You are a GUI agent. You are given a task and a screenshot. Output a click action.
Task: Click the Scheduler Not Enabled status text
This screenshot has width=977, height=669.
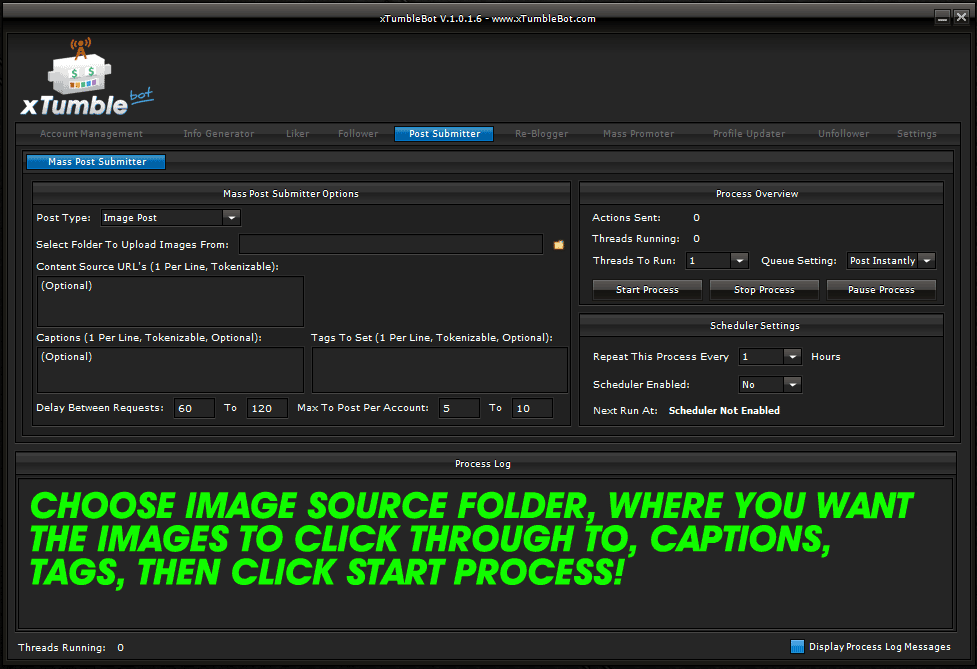724,410
